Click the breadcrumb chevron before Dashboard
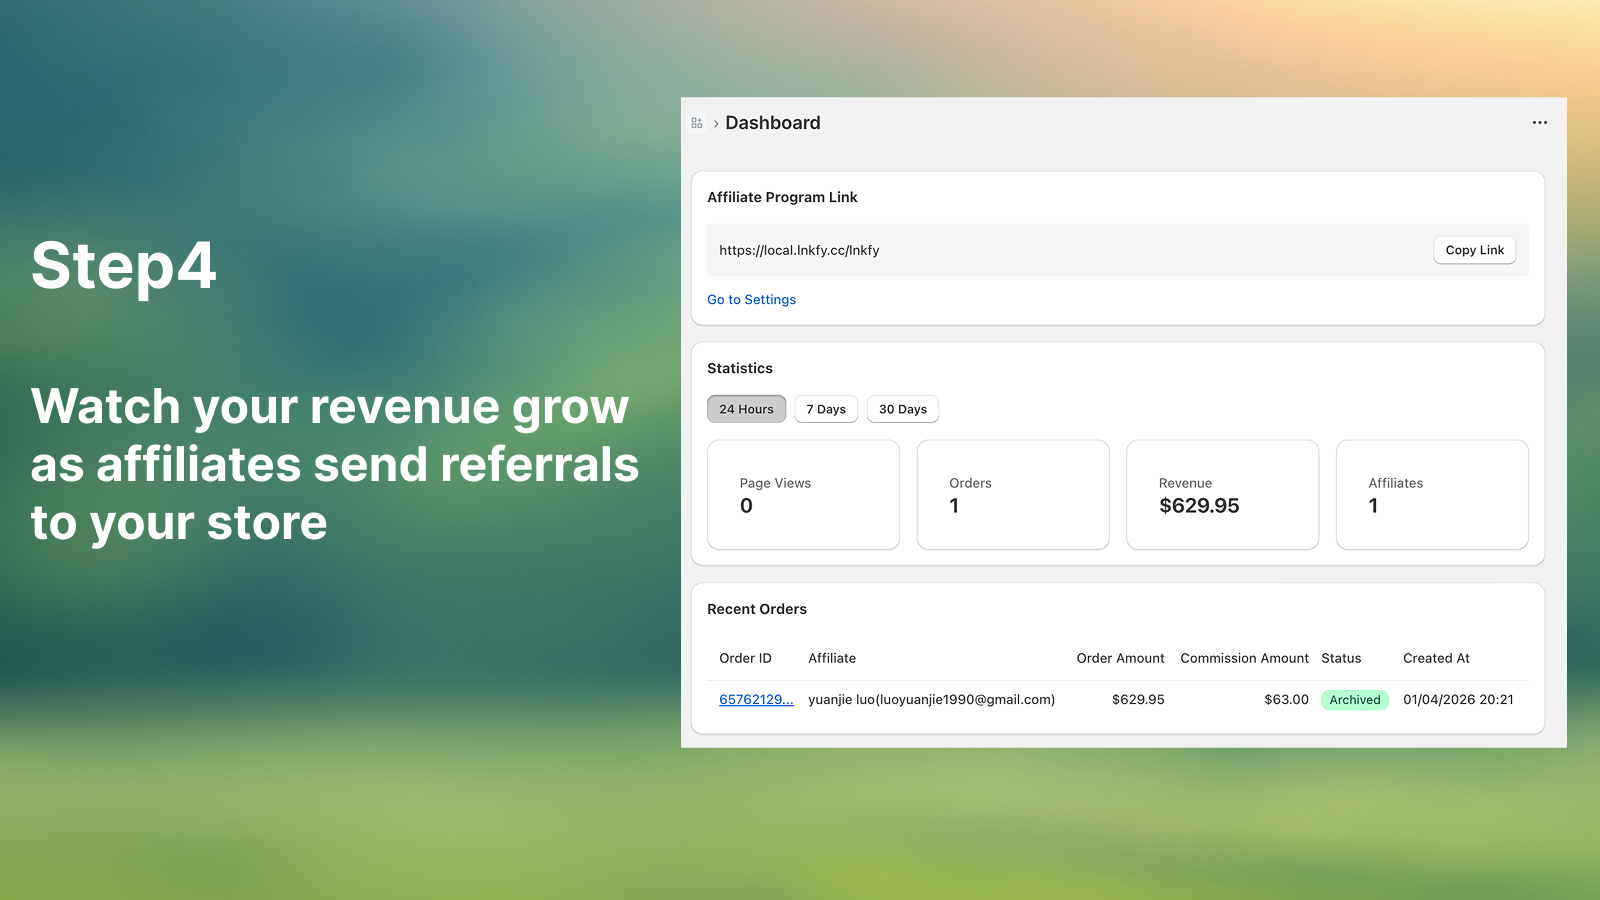Image resolution: width=1600 pixels, height=900 pixels. tap(716, 124)
